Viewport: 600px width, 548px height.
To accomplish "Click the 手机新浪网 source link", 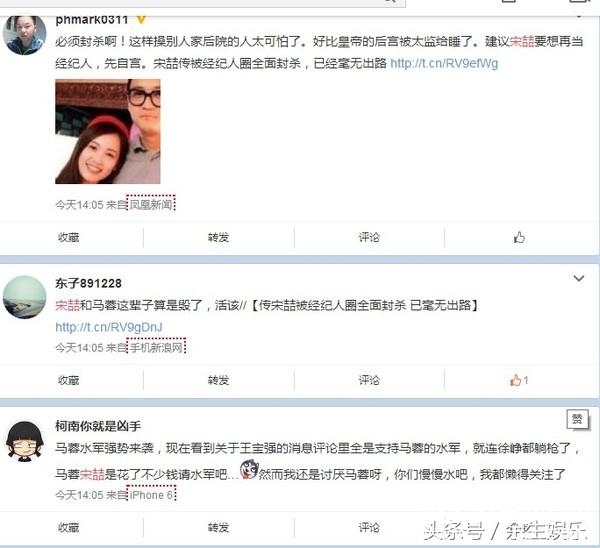I will click(156, 347).
